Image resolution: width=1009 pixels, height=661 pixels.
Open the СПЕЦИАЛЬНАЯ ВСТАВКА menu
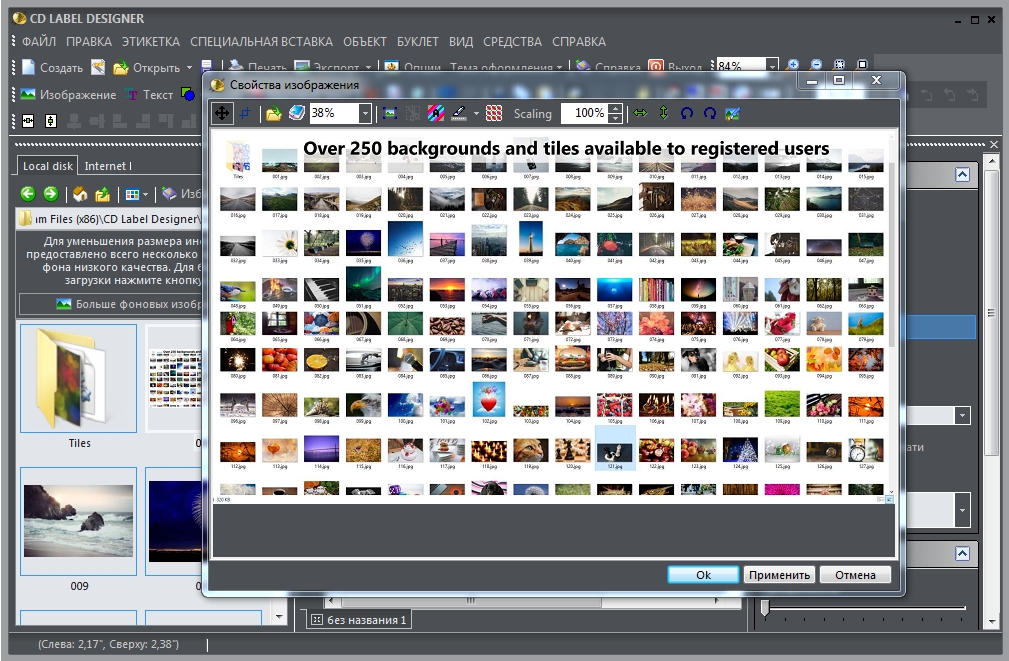261,42
